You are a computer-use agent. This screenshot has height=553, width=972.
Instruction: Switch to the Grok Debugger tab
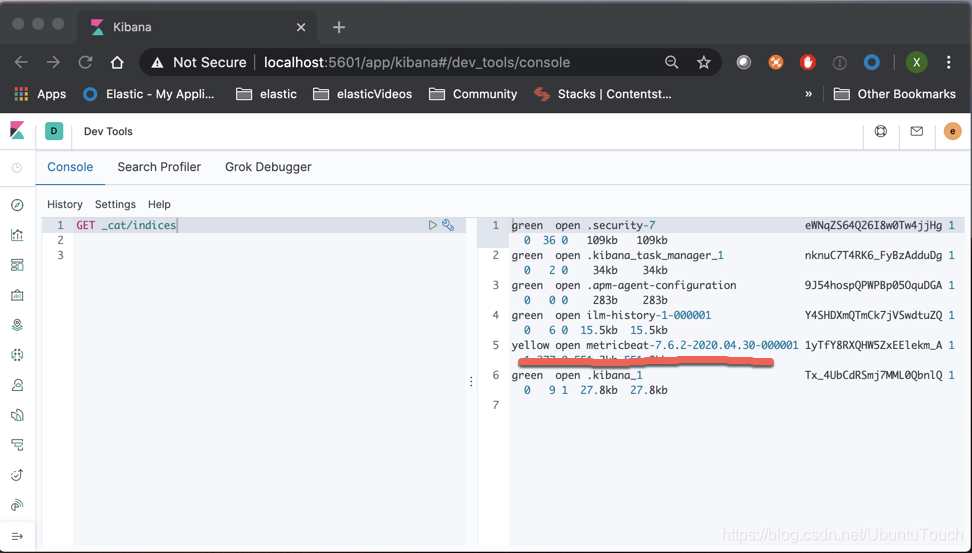coord(268,167)
